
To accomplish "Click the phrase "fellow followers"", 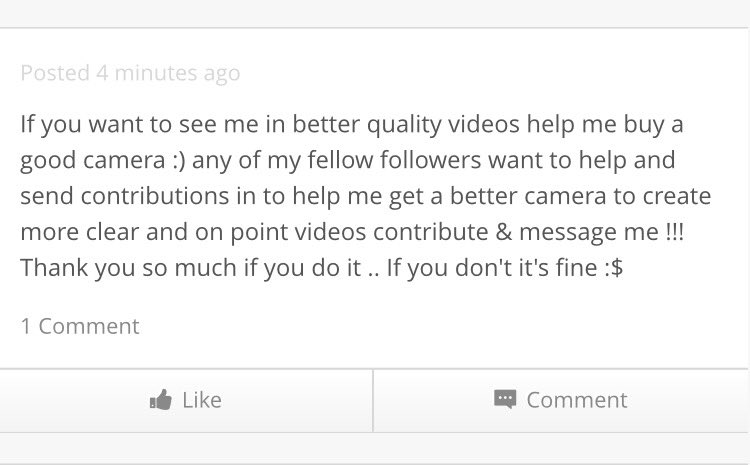I will coord(400,161).
